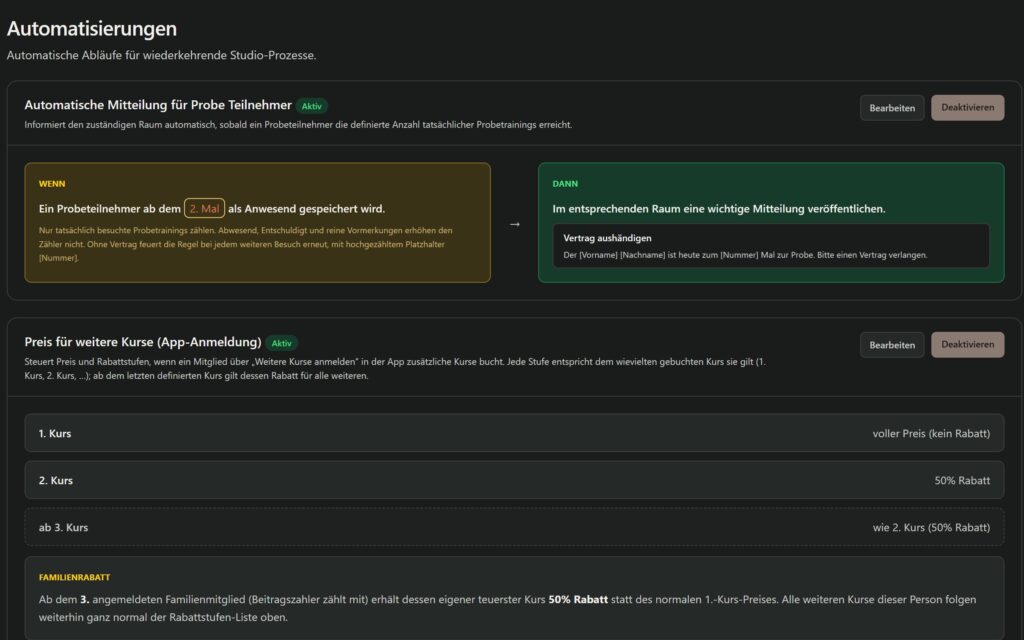This screenshot has height=640, width=1024.
Task: Select the 'ab 3. Kurs' dashed row
Action: (514, 527)
